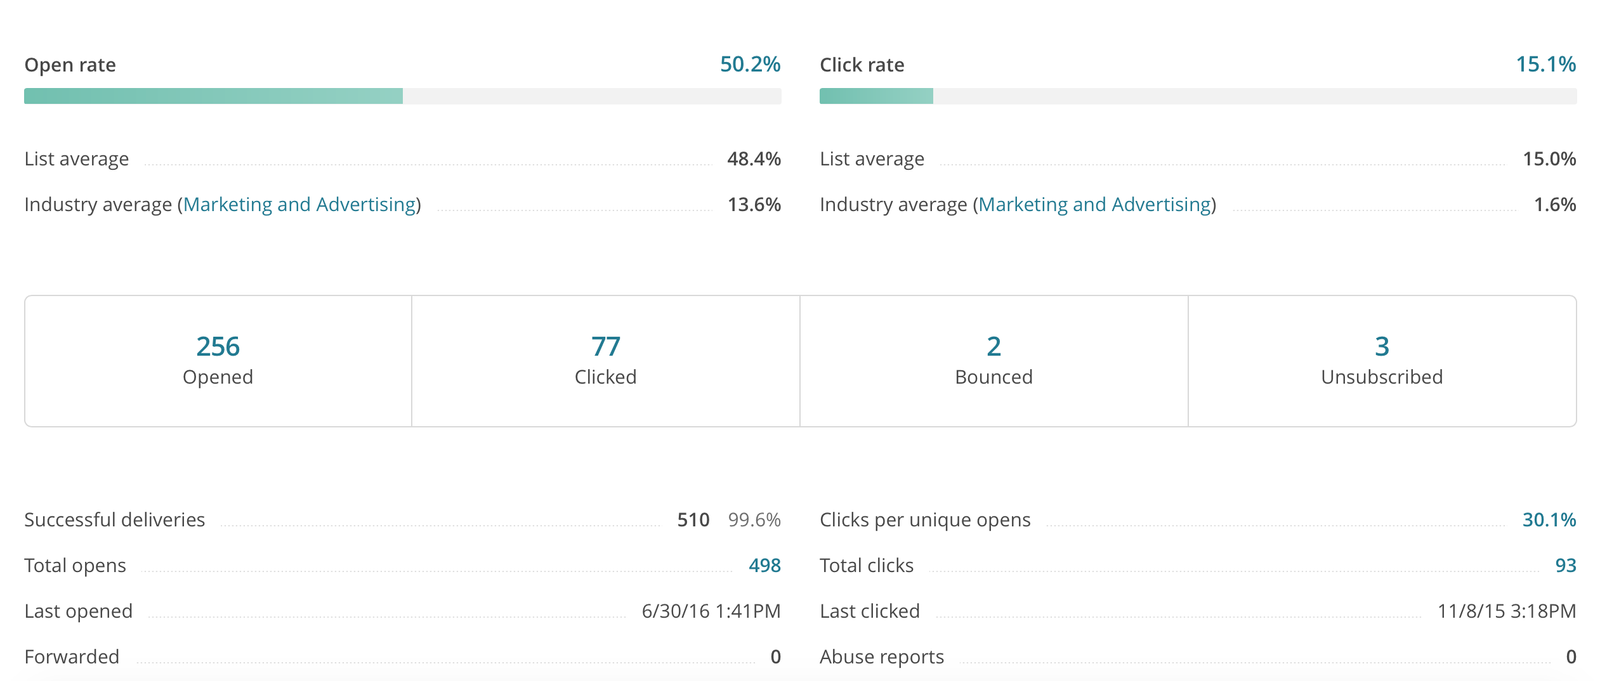Click the Abuse reports count value
This screenshot has height=681, width=1600.
pos(1570,657)
